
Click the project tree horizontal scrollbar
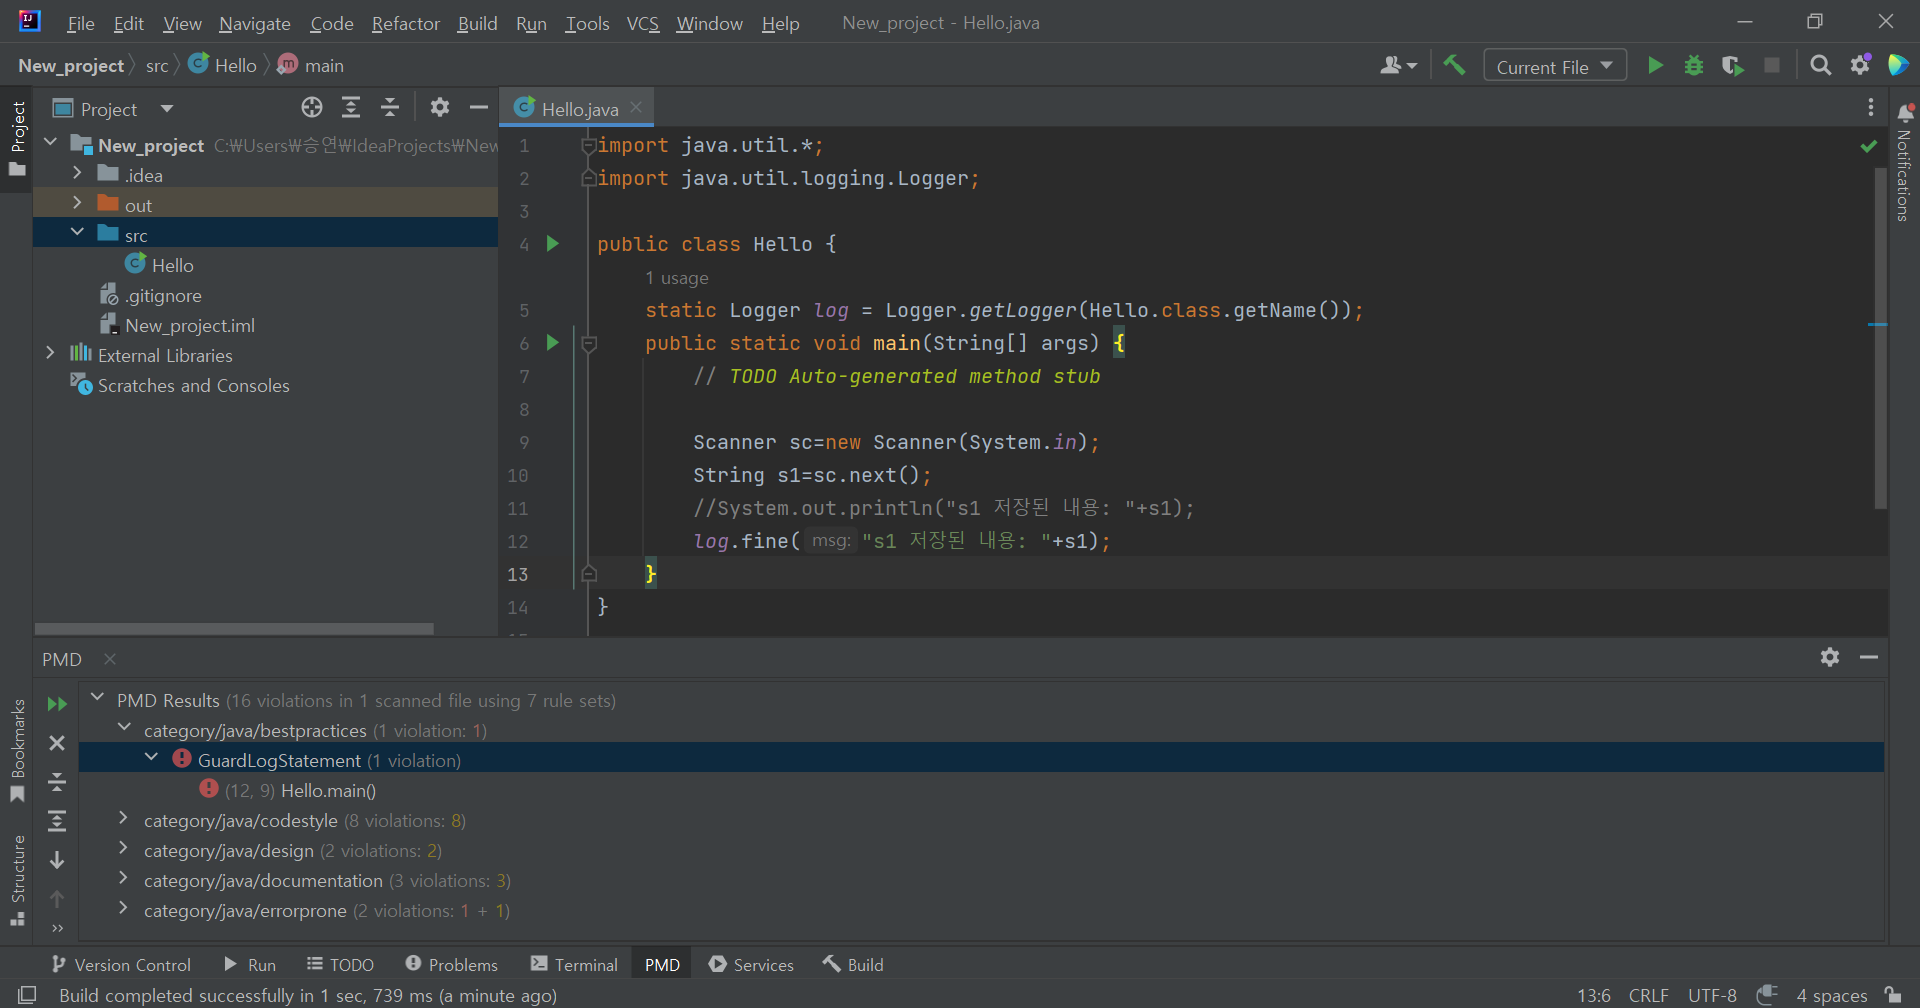pyautogui.click(x=234, y=629)
